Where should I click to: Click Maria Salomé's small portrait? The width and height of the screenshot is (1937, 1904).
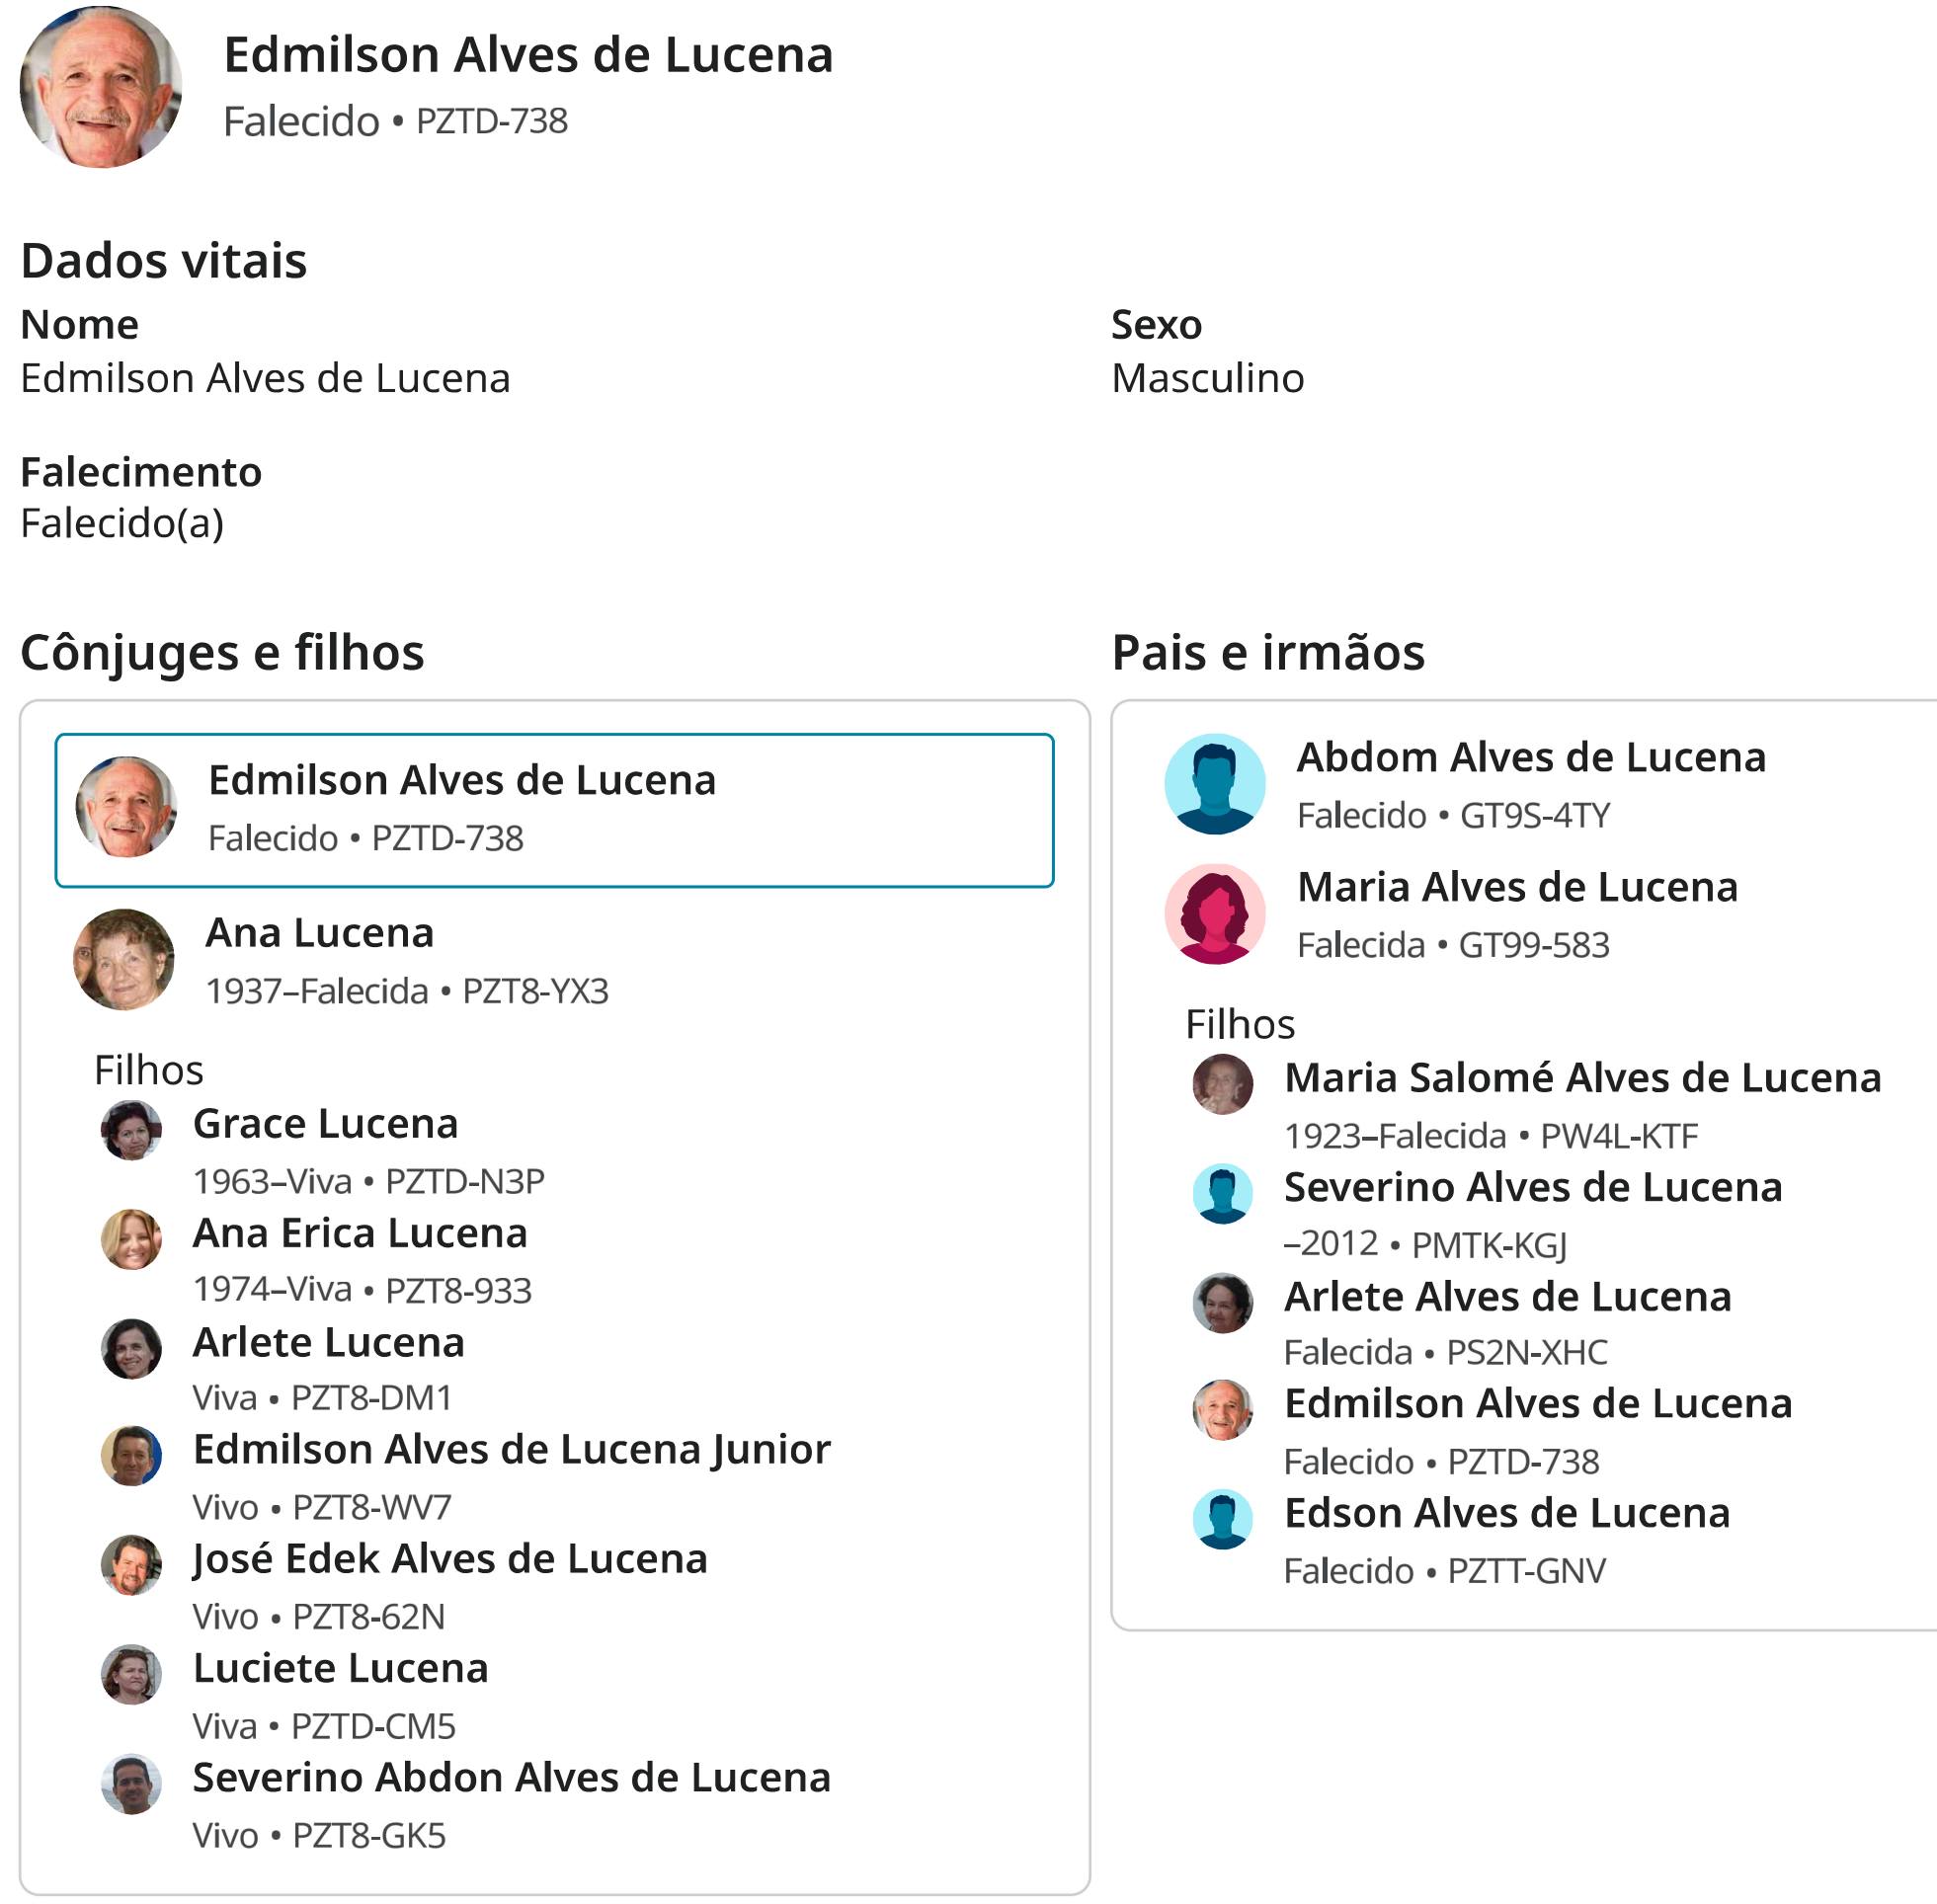(x=1222, y=1083)
